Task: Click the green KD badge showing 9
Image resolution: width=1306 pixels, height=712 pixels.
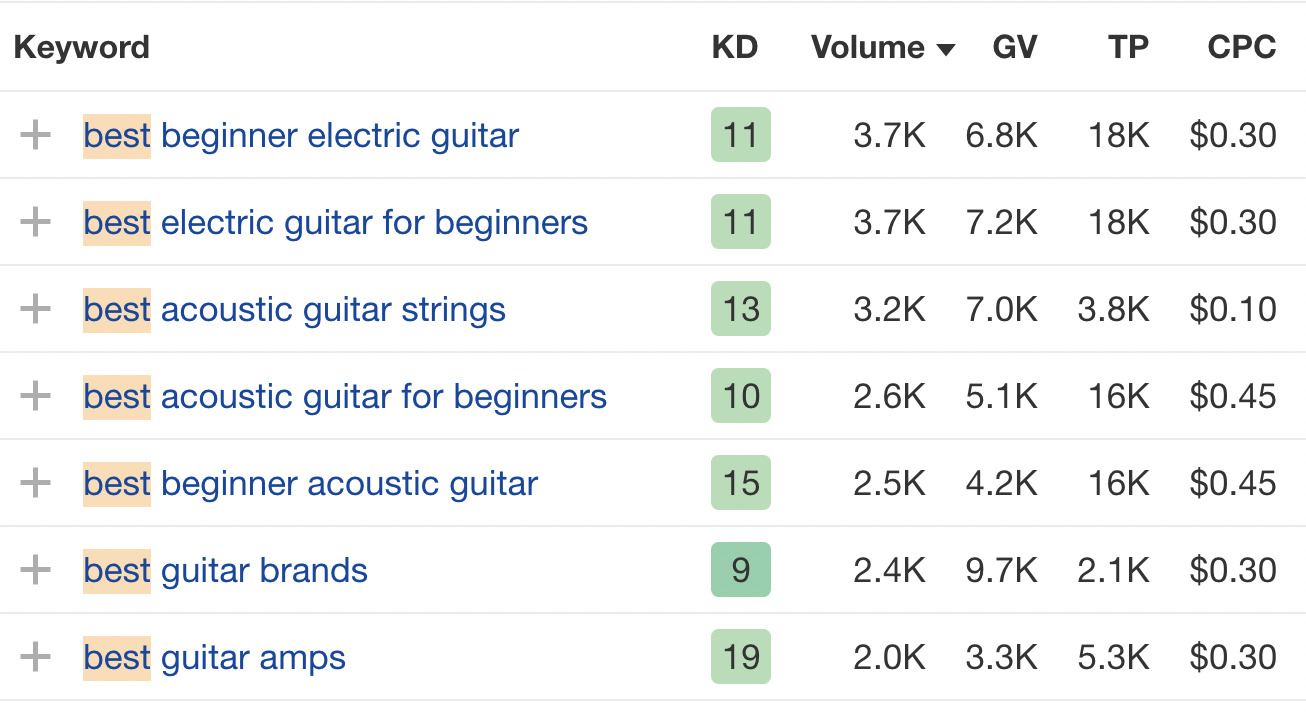Action: pos(740,570)
